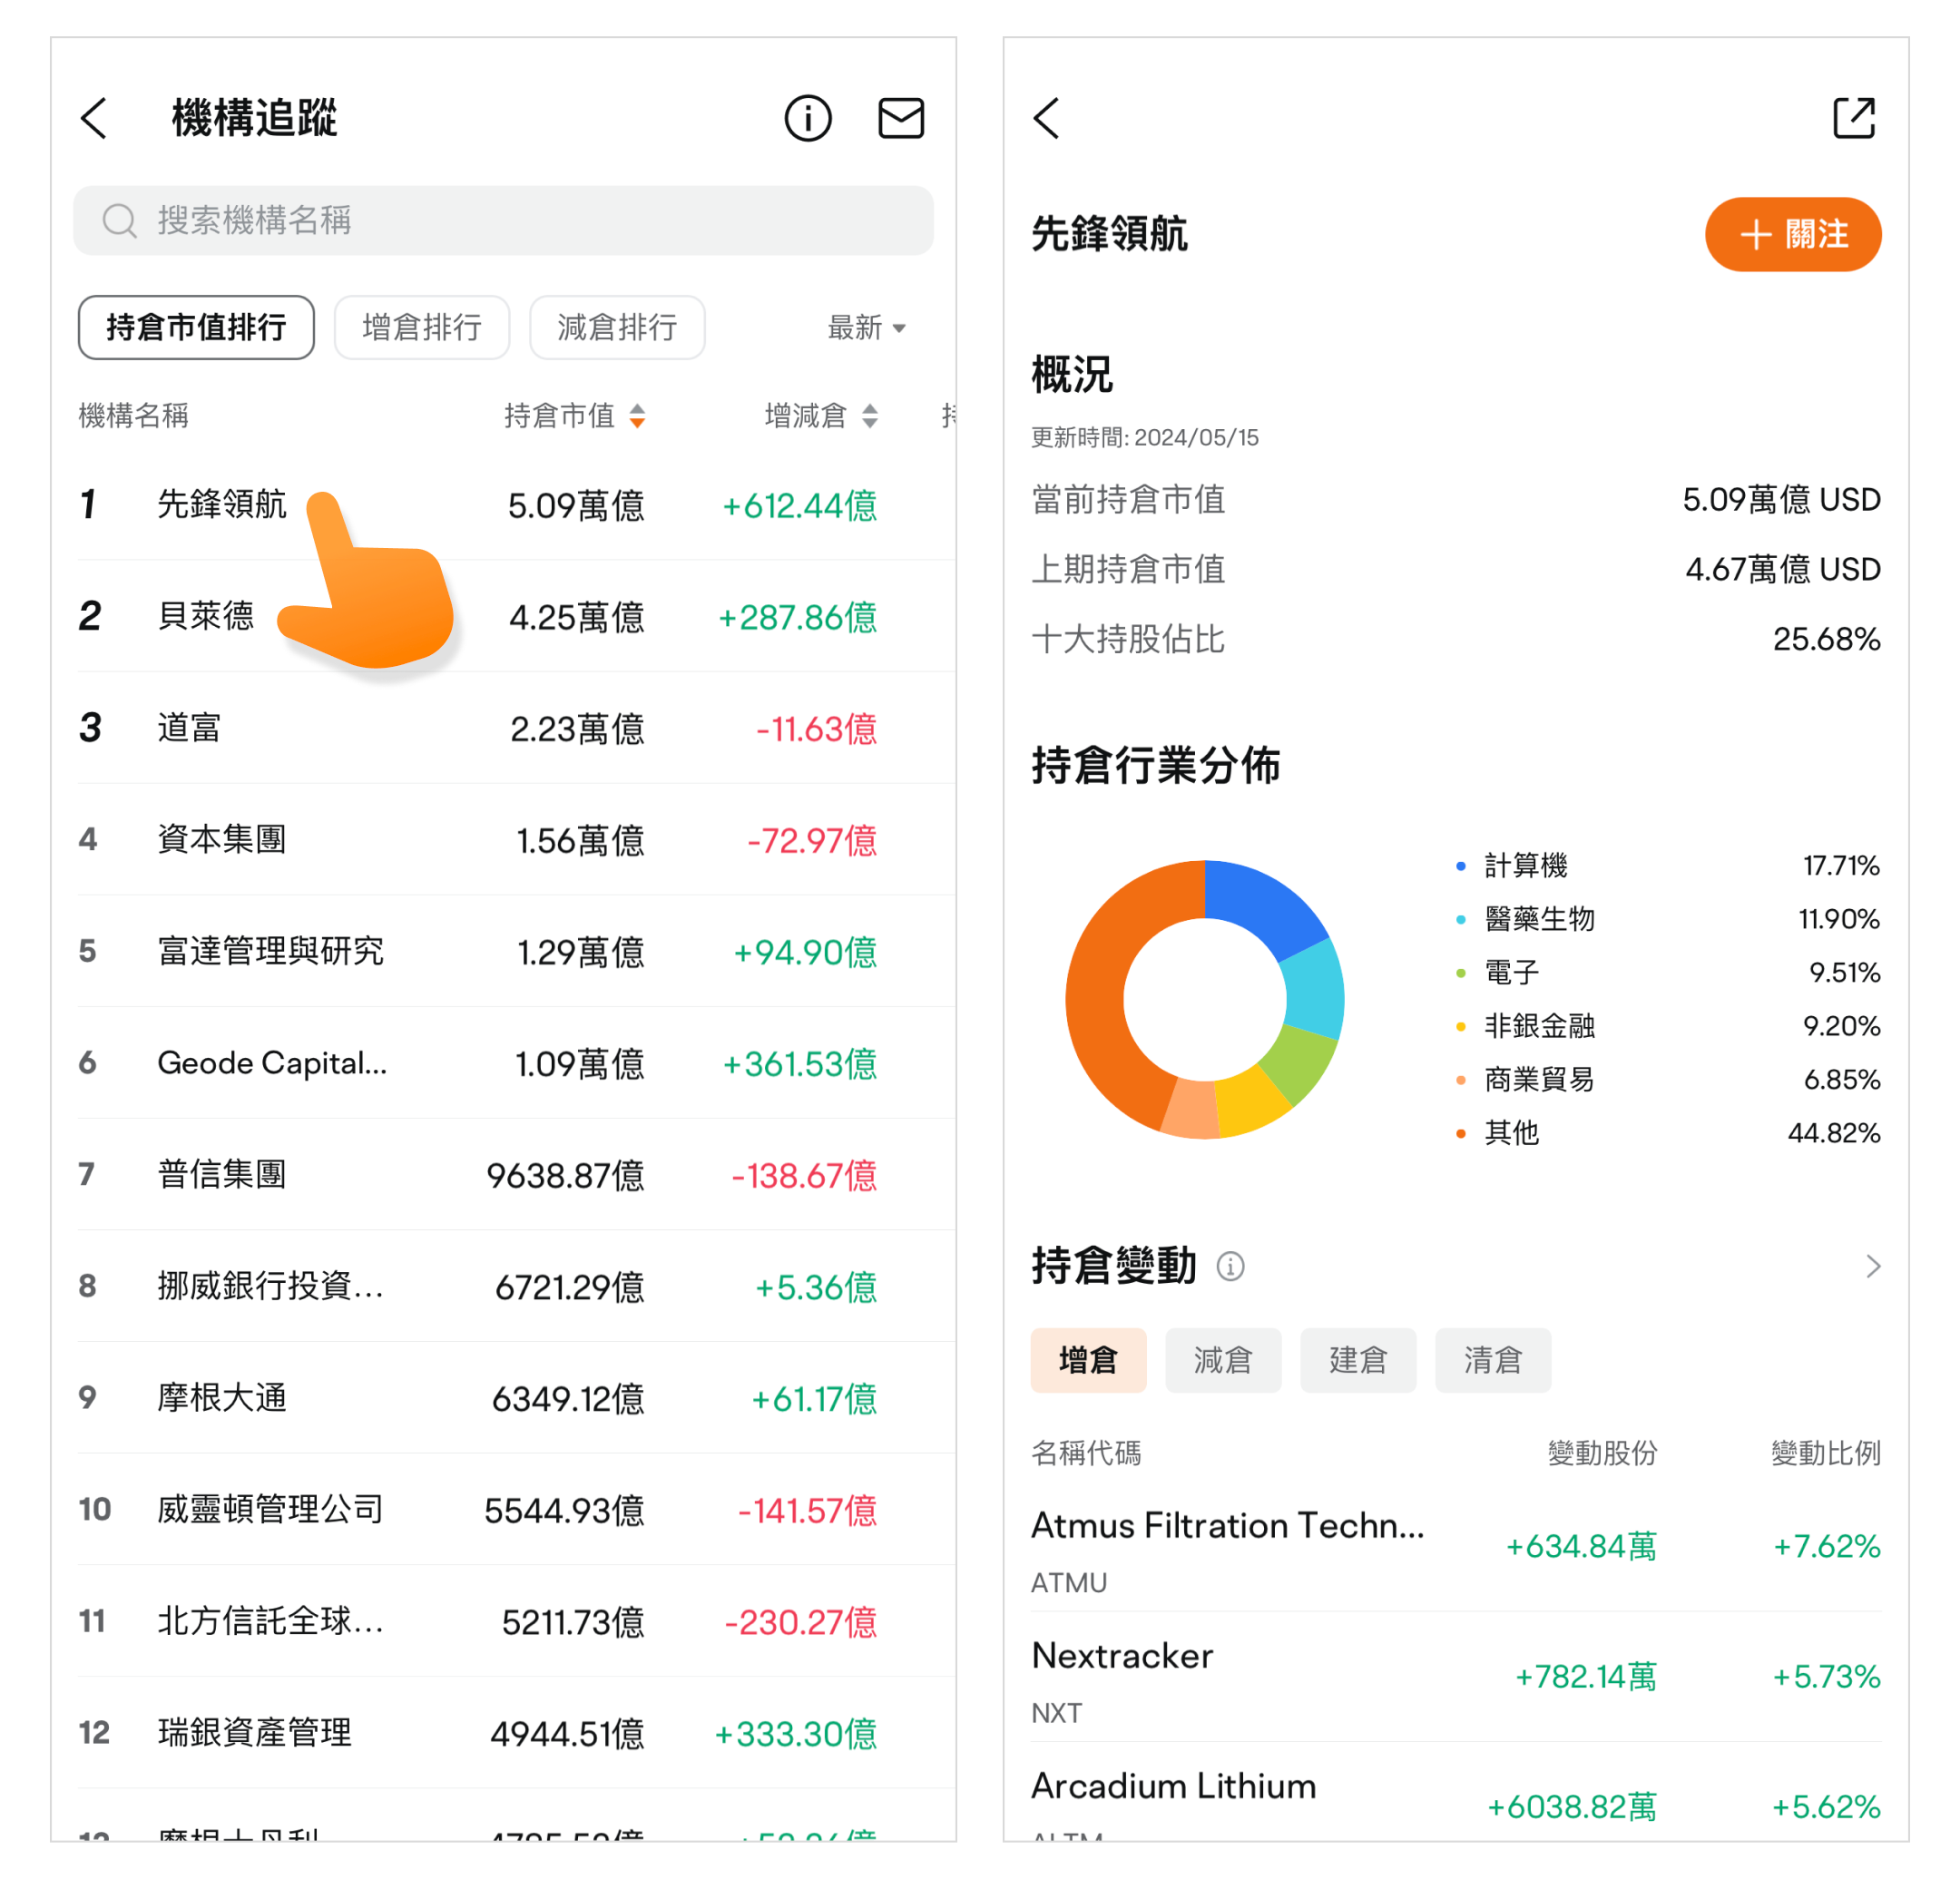Open the 貝萊德 institution row
The image size is (1960, 1879).
click(205, 616)
